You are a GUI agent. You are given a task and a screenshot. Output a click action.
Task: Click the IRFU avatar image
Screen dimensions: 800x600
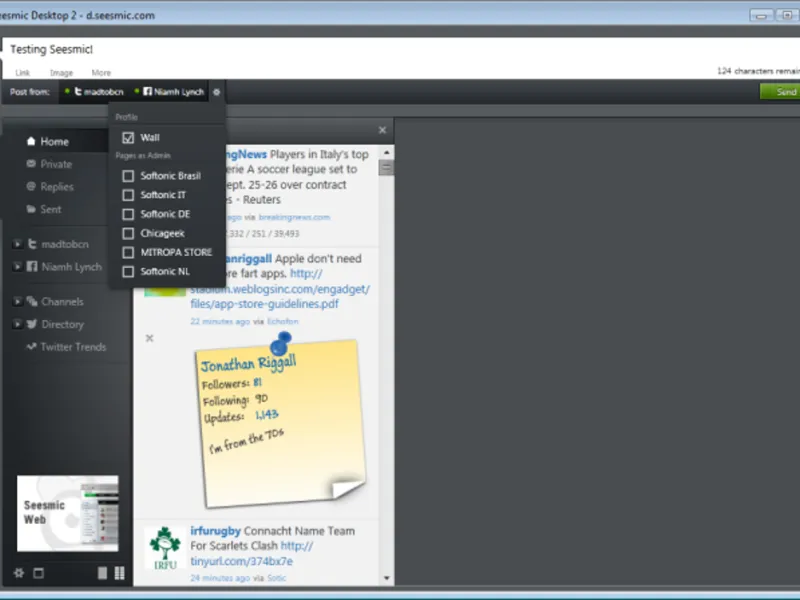point(165,548)
